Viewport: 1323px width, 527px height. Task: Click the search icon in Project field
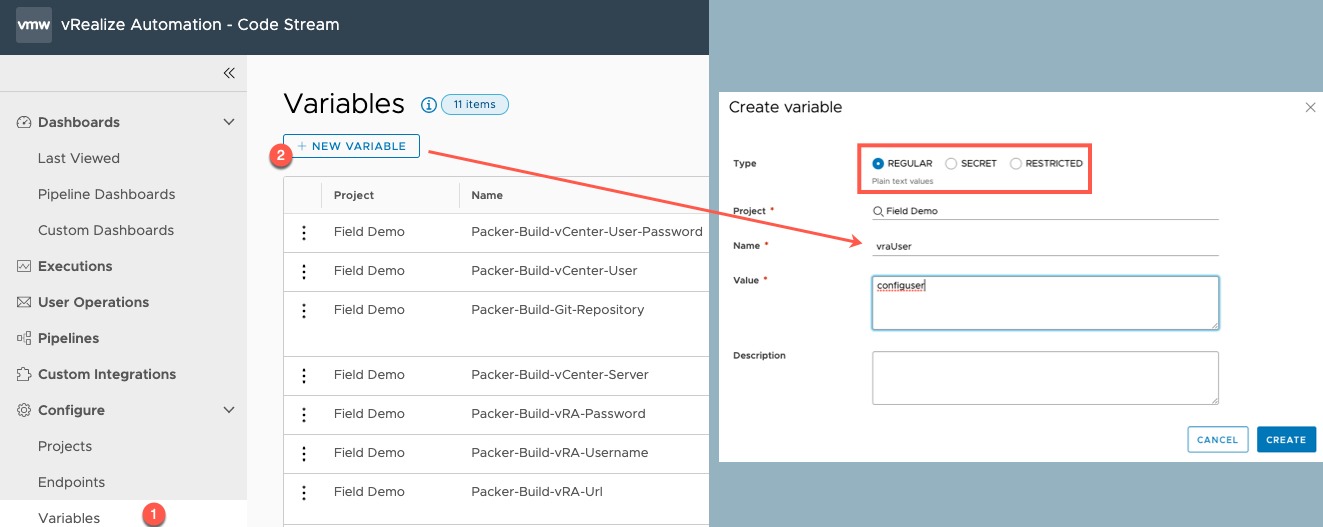[x=878, y=211]
